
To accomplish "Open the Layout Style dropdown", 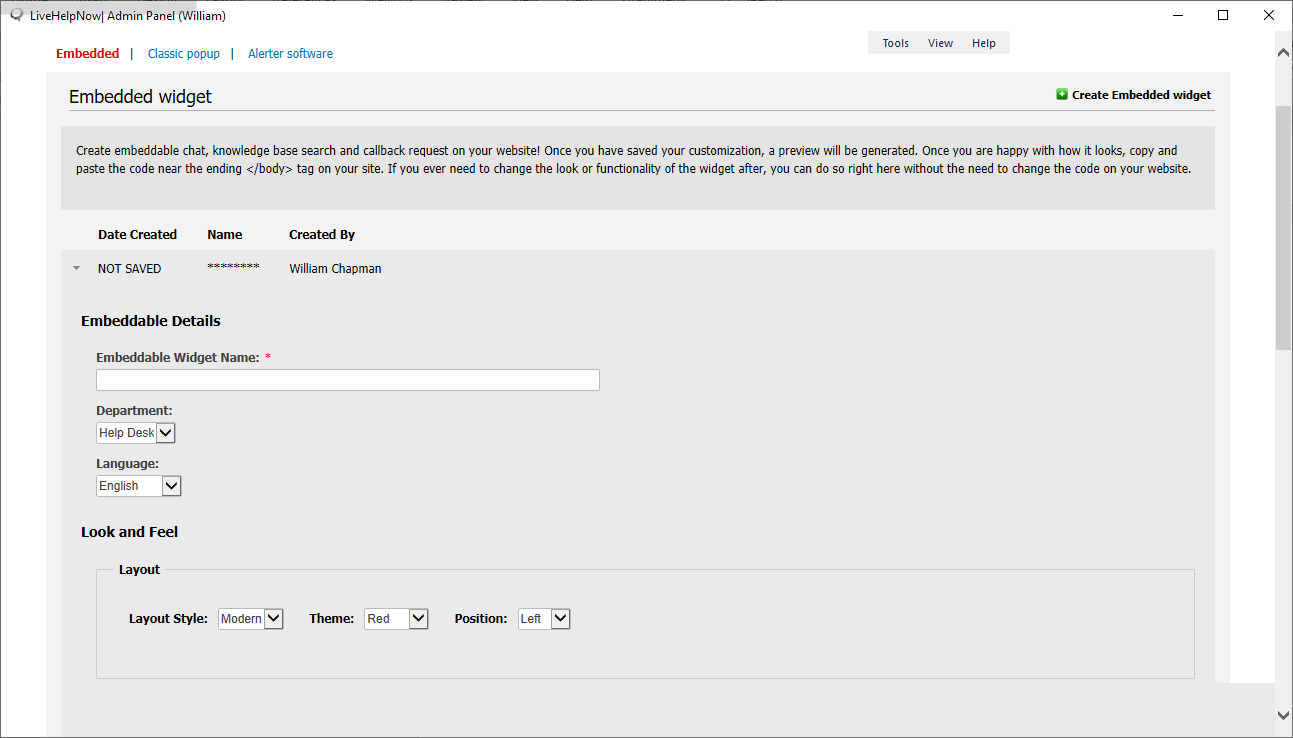I will pos(251,619).
